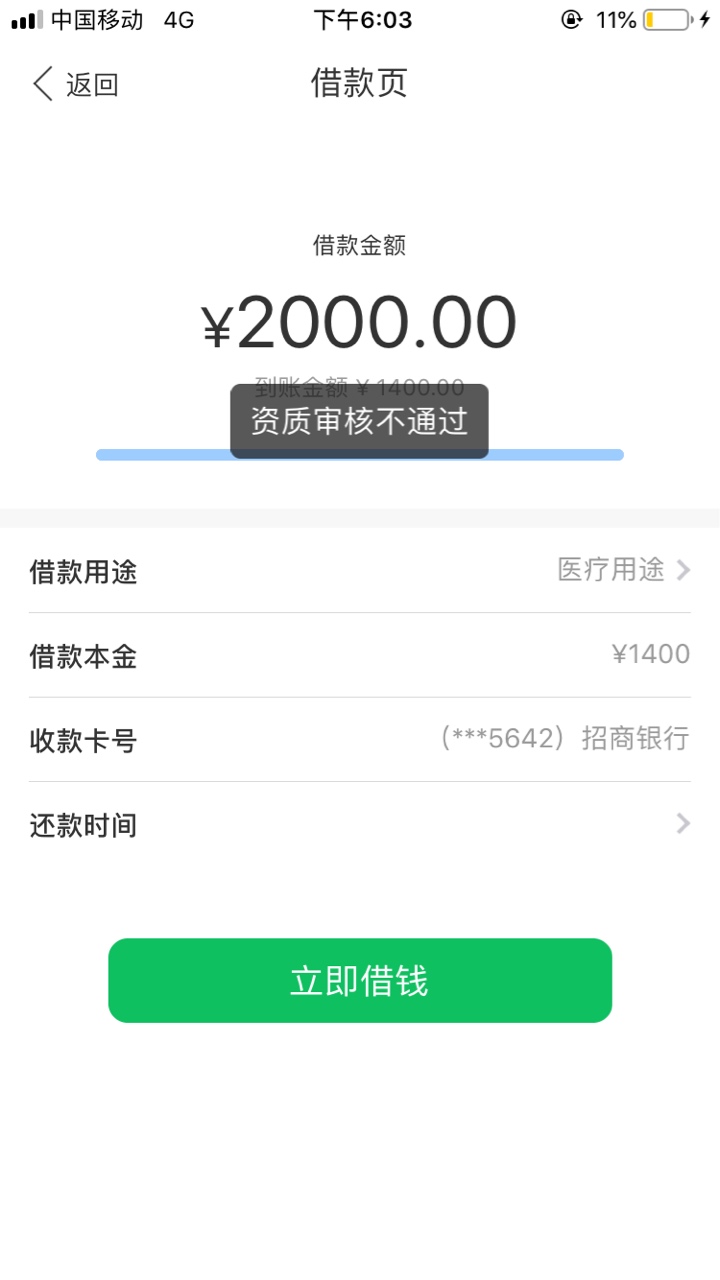Tap the back arrow icon
Image resolution: width=720 pixels, height=1280 pixels.
(x=42, y=84)
